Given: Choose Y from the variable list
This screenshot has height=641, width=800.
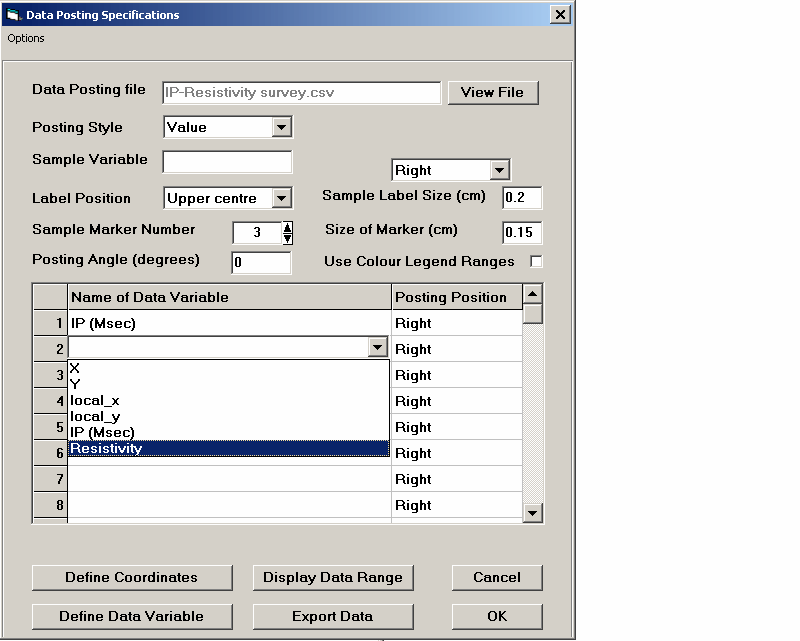Looking at the screenshot, I should (x=229, y=384).
